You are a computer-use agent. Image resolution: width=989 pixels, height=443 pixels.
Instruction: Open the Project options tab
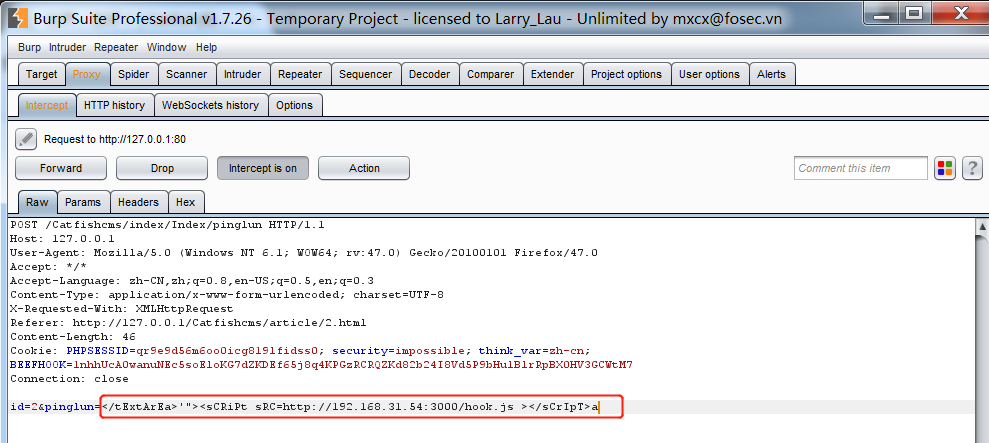pyautogui.click(x=626, y=74)
